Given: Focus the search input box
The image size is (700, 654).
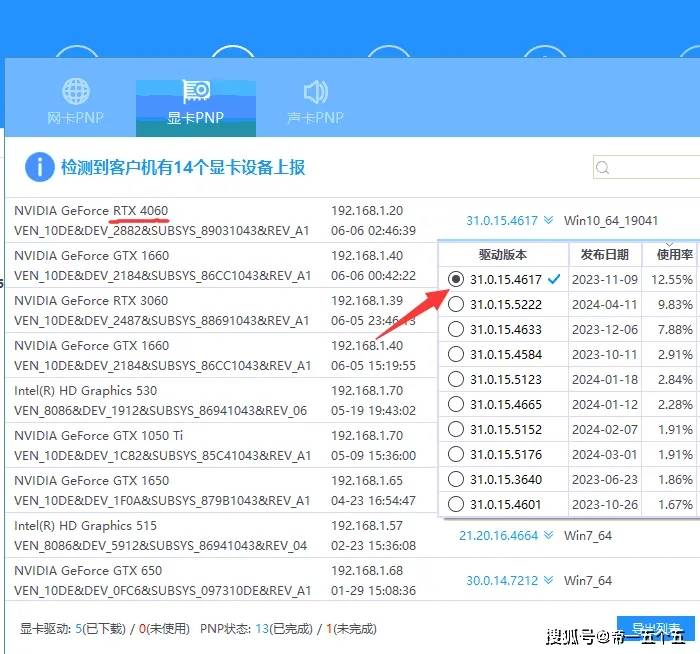Looking at the screenshot, I should [646, 167].
